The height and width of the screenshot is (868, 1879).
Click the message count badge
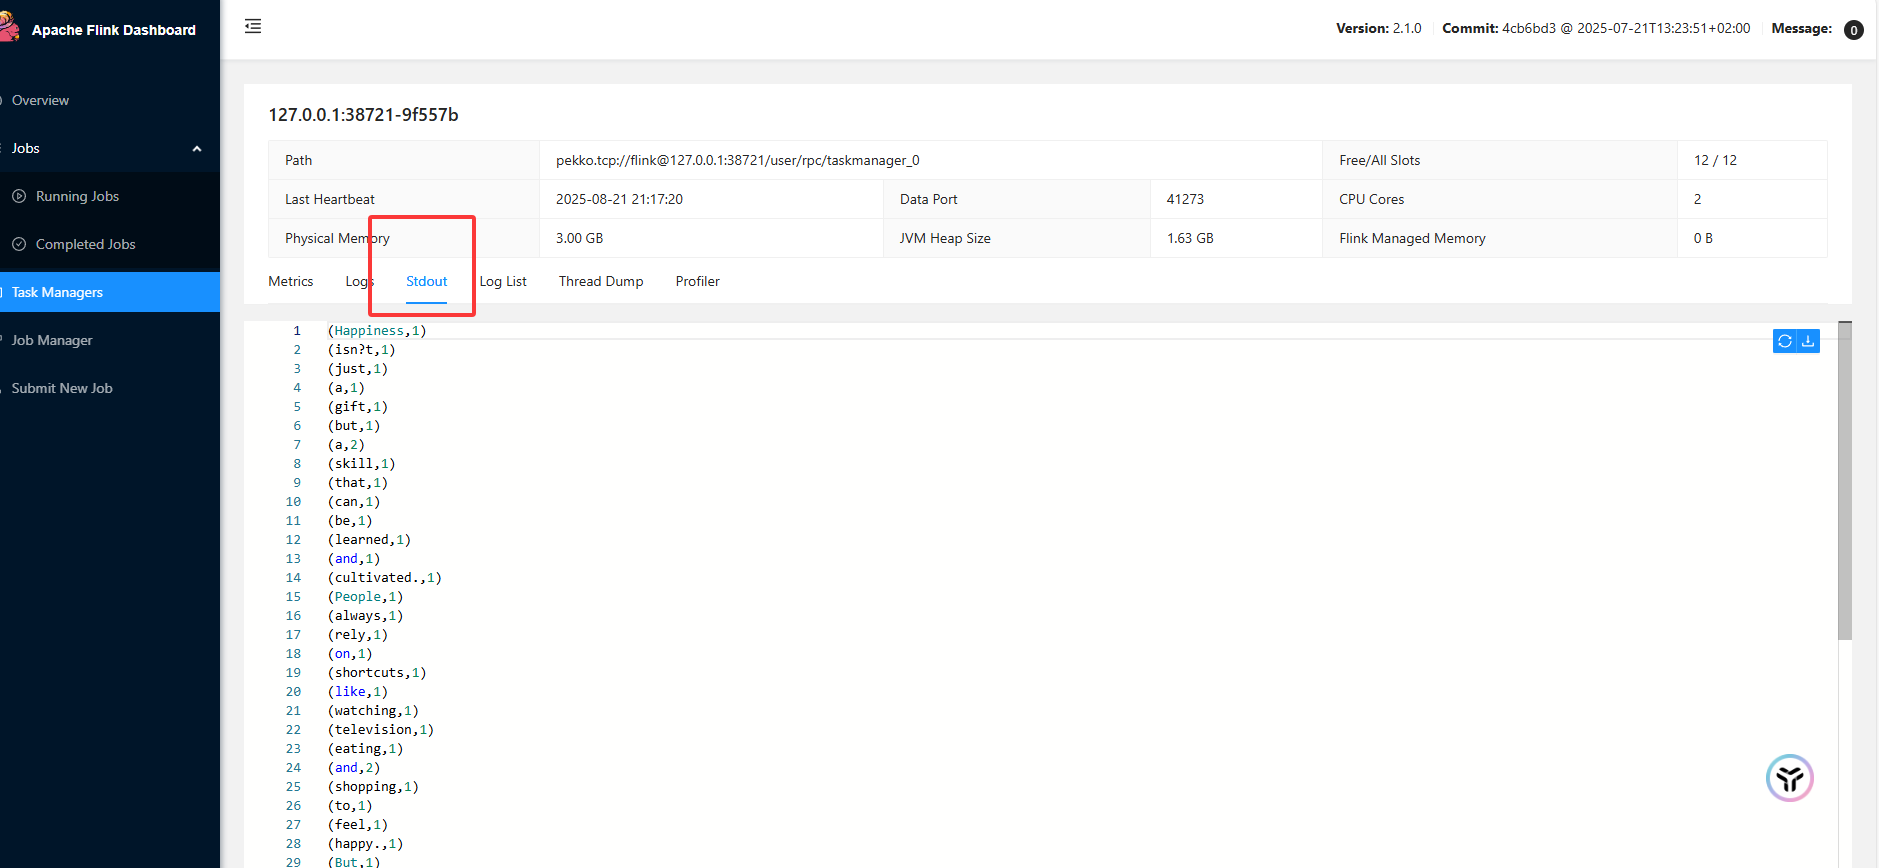[1853, 30]
